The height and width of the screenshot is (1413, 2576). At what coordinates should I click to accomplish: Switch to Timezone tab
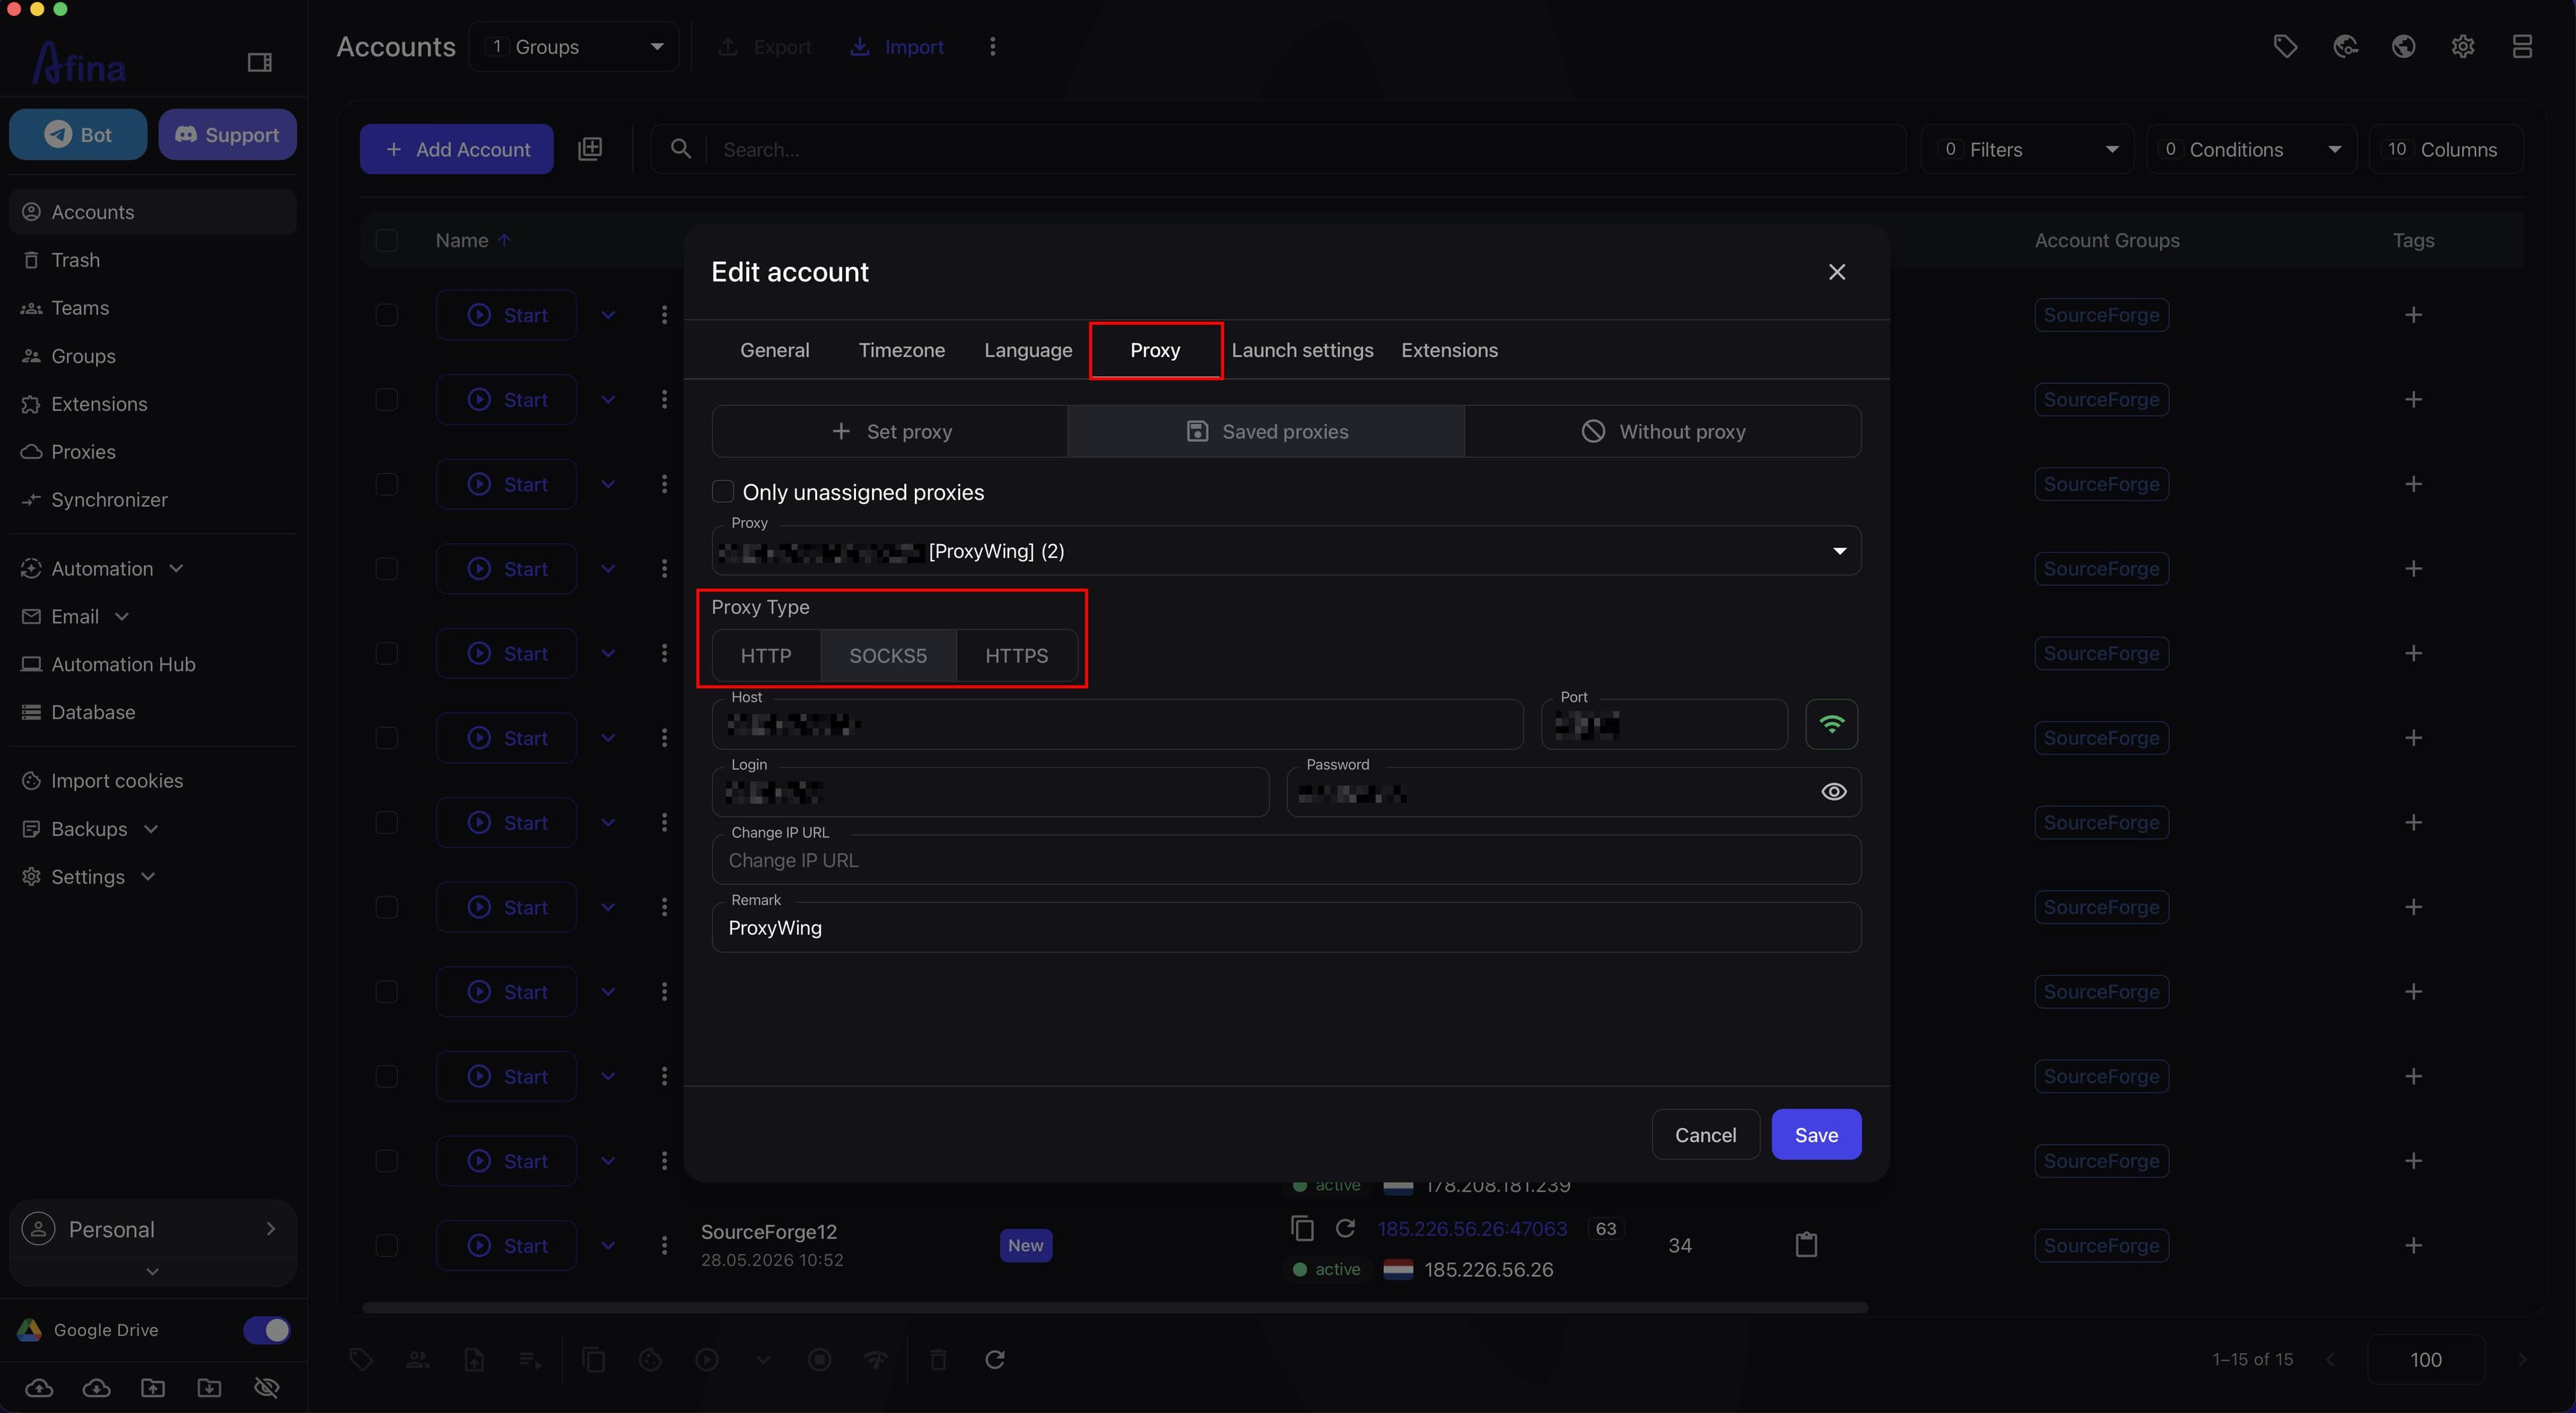coord(901,350)
